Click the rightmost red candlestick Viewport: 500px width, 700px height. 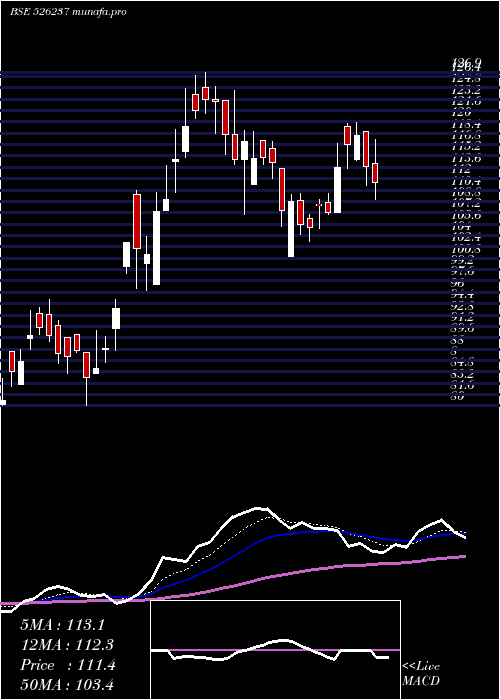[x=375, y=172]
